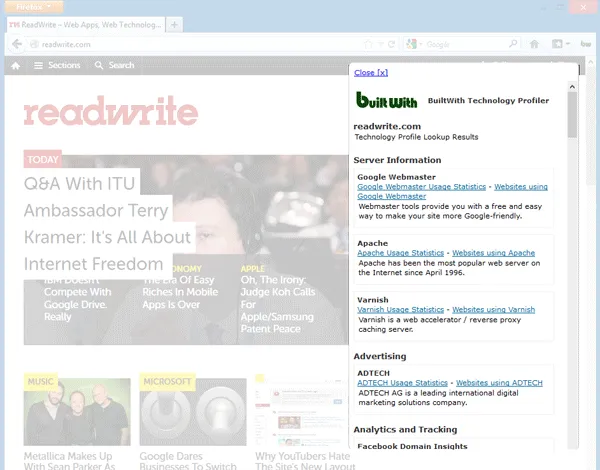Image resolution: width=600 pixels, height=470 pixels.
Task: Open the ADTECH Usage Statistics link
Action: pos(403,383)
